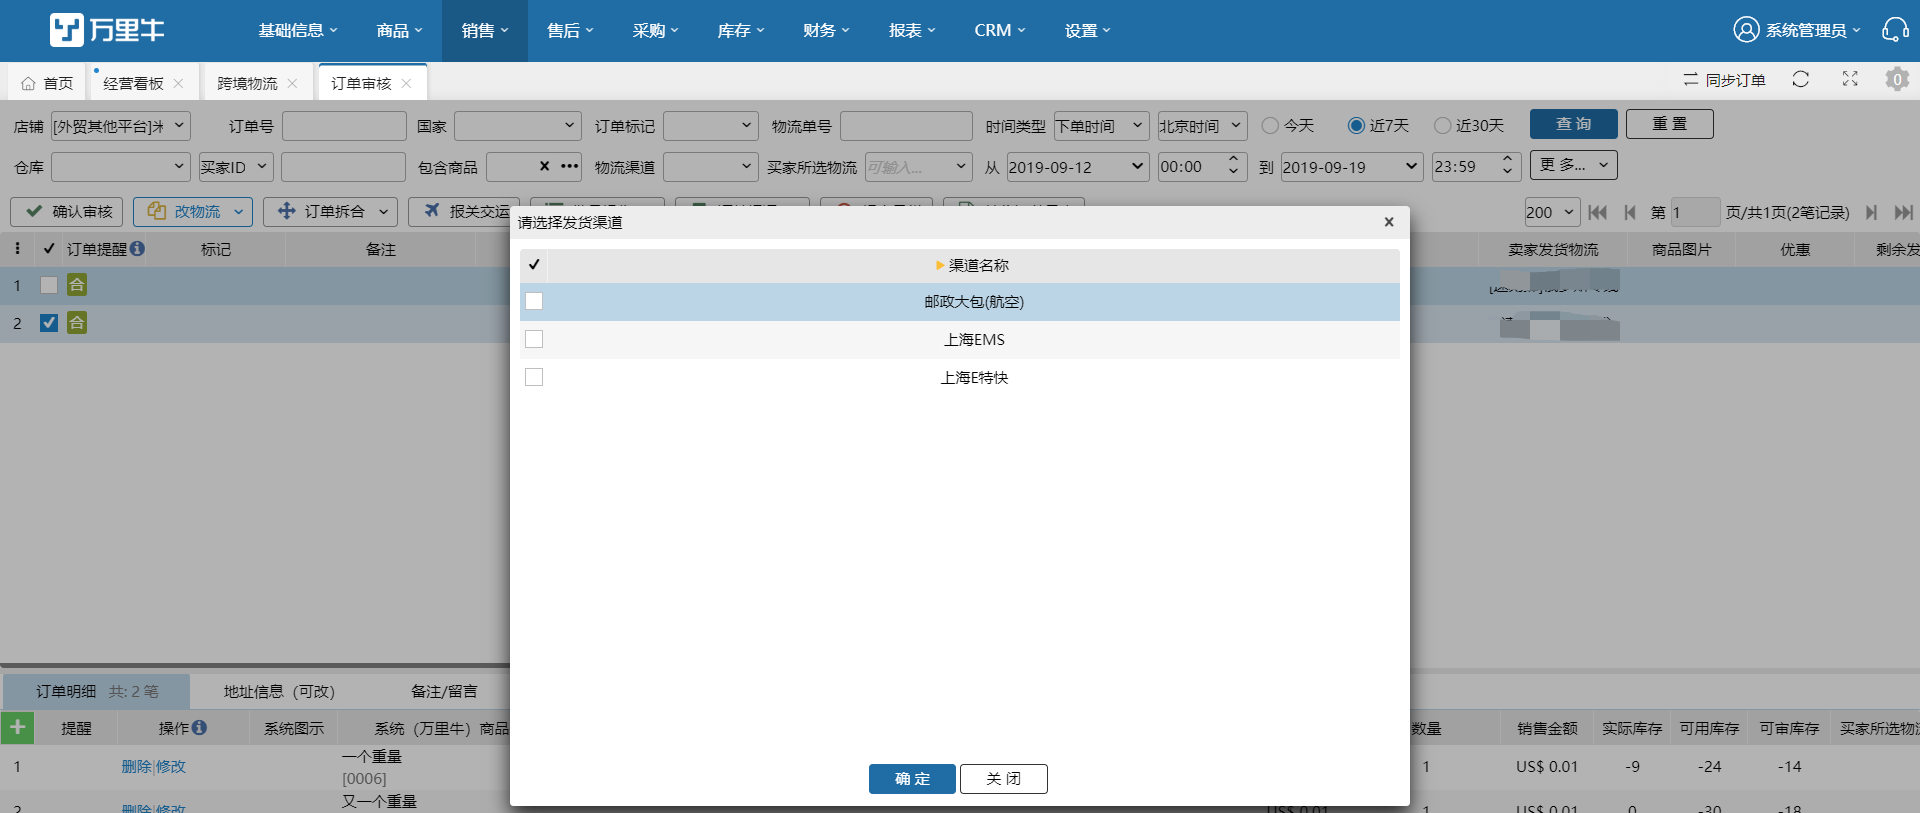This screenshot has height=813, width=1920.
Task: Close the 跨境物流 tab
Action: (292, 83)
